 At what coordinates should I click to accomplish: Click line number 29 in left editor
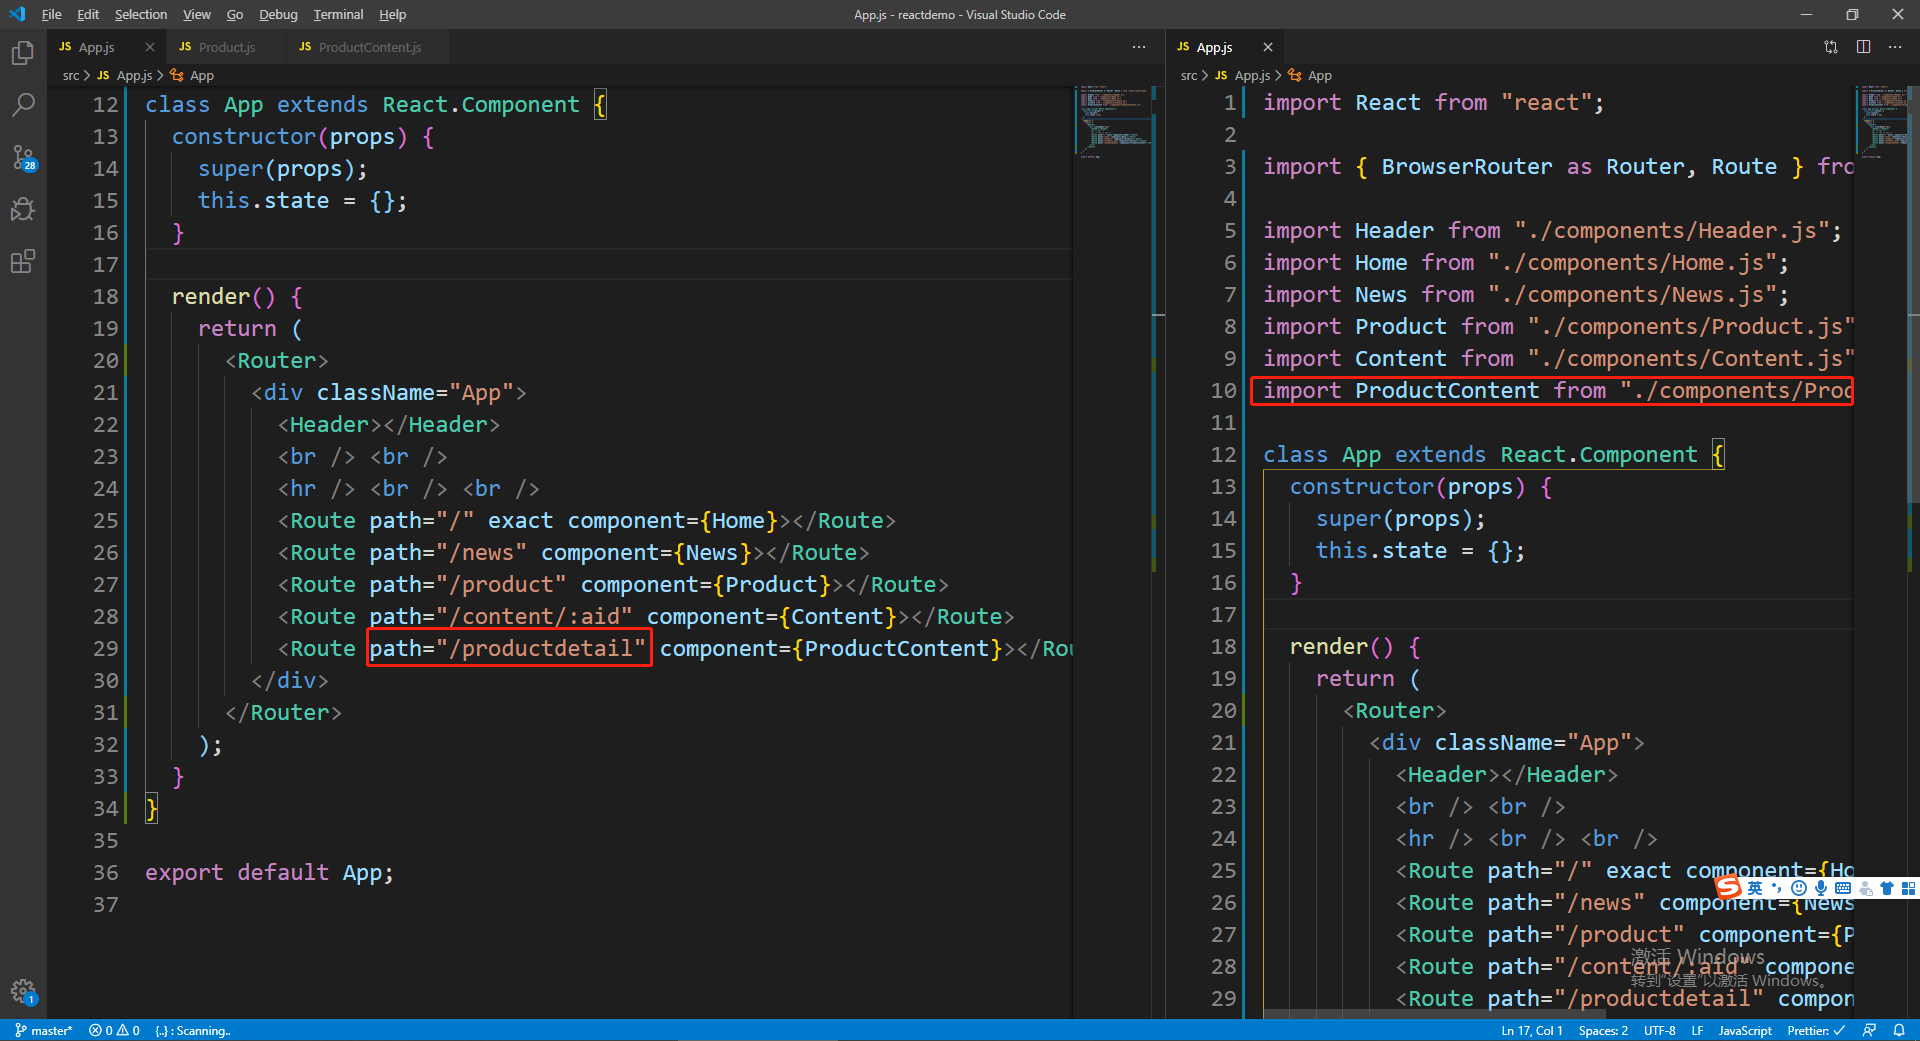(105, 648)
